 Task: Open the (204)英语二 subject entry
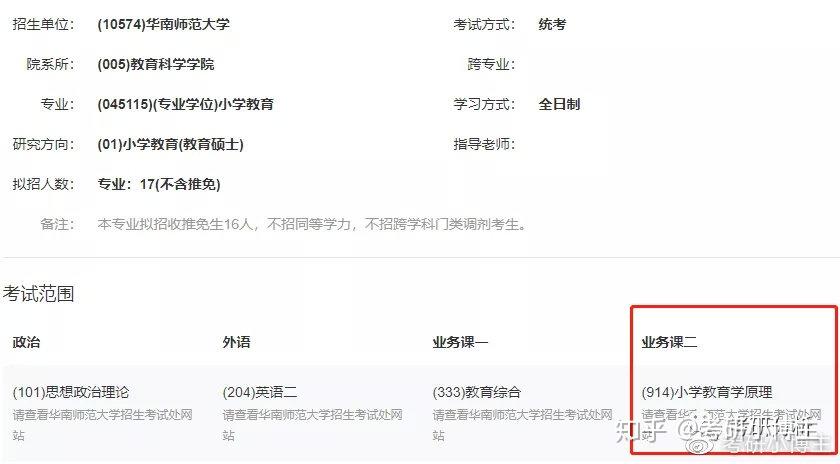(260, 392)
